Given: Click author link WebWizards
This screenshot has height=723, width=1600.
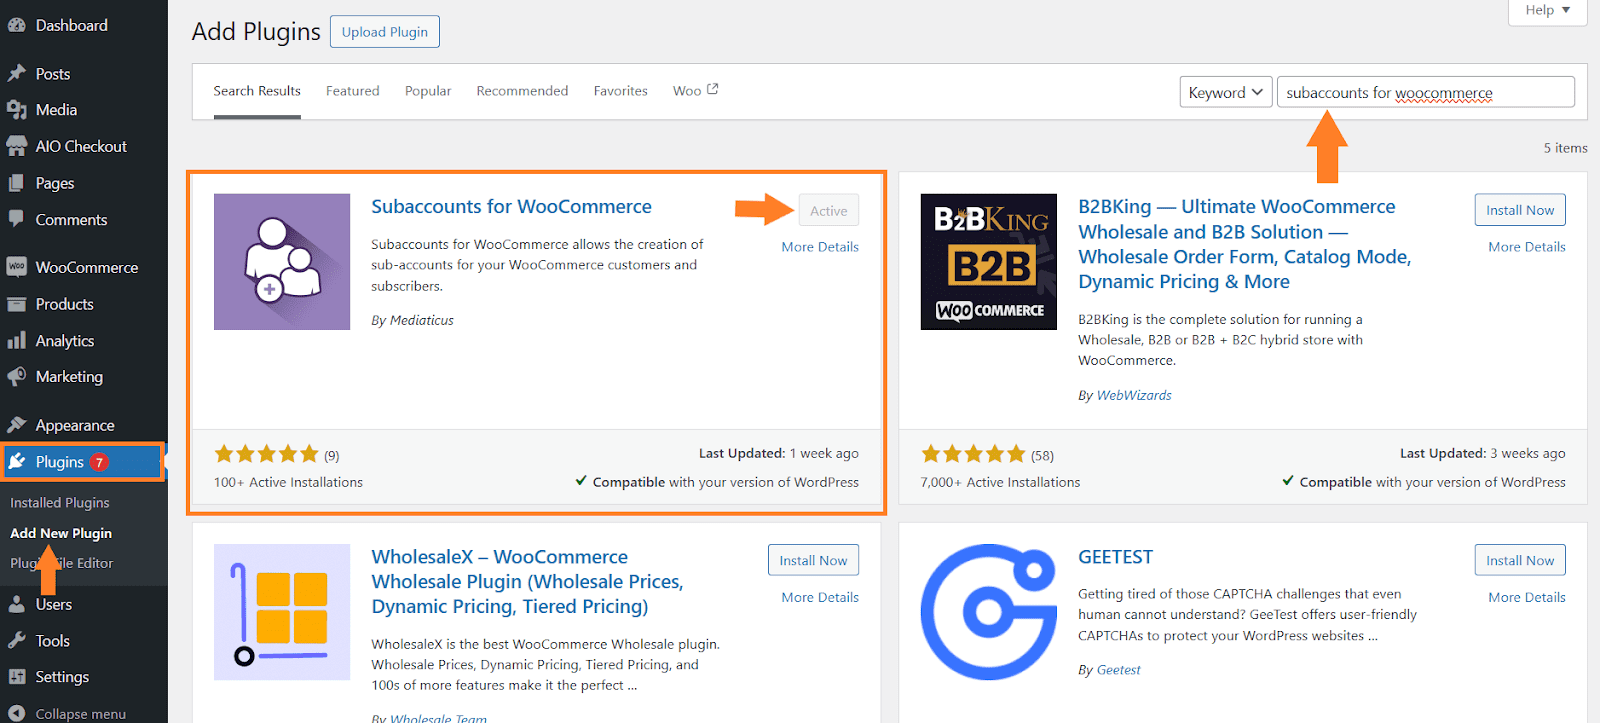Looking at the screenshot, I should (1134, 395).
